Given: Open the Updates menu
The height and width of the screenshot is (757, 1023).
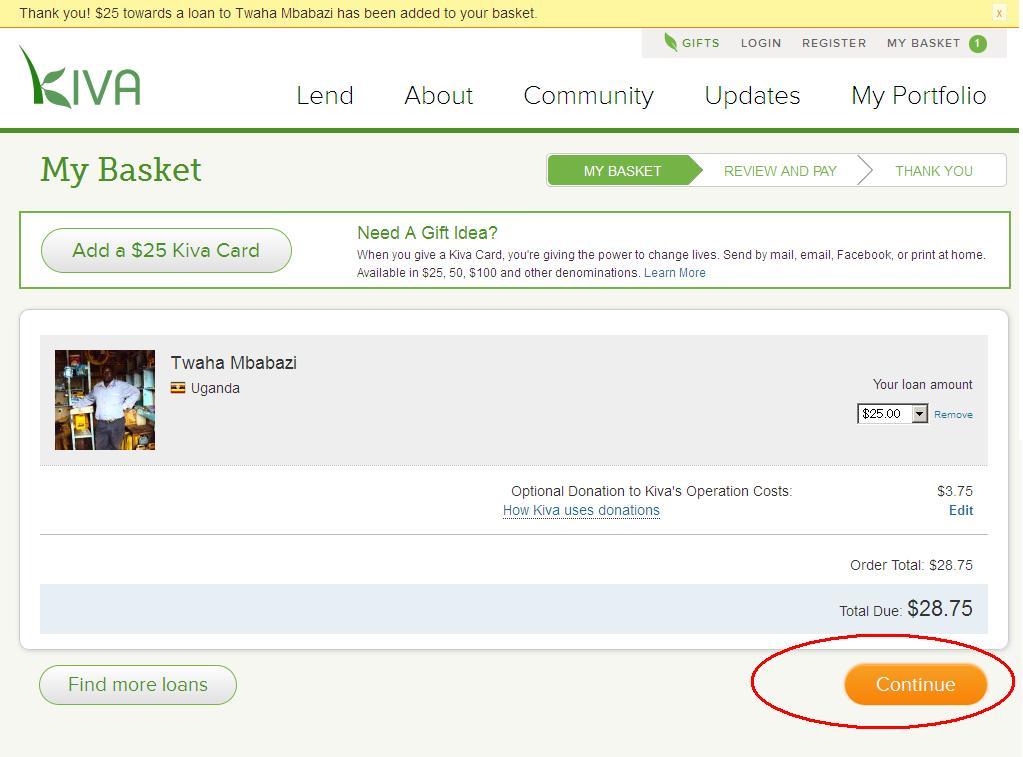Looking at the screenshot, I should pyautogui.click(x=752, y=96).
